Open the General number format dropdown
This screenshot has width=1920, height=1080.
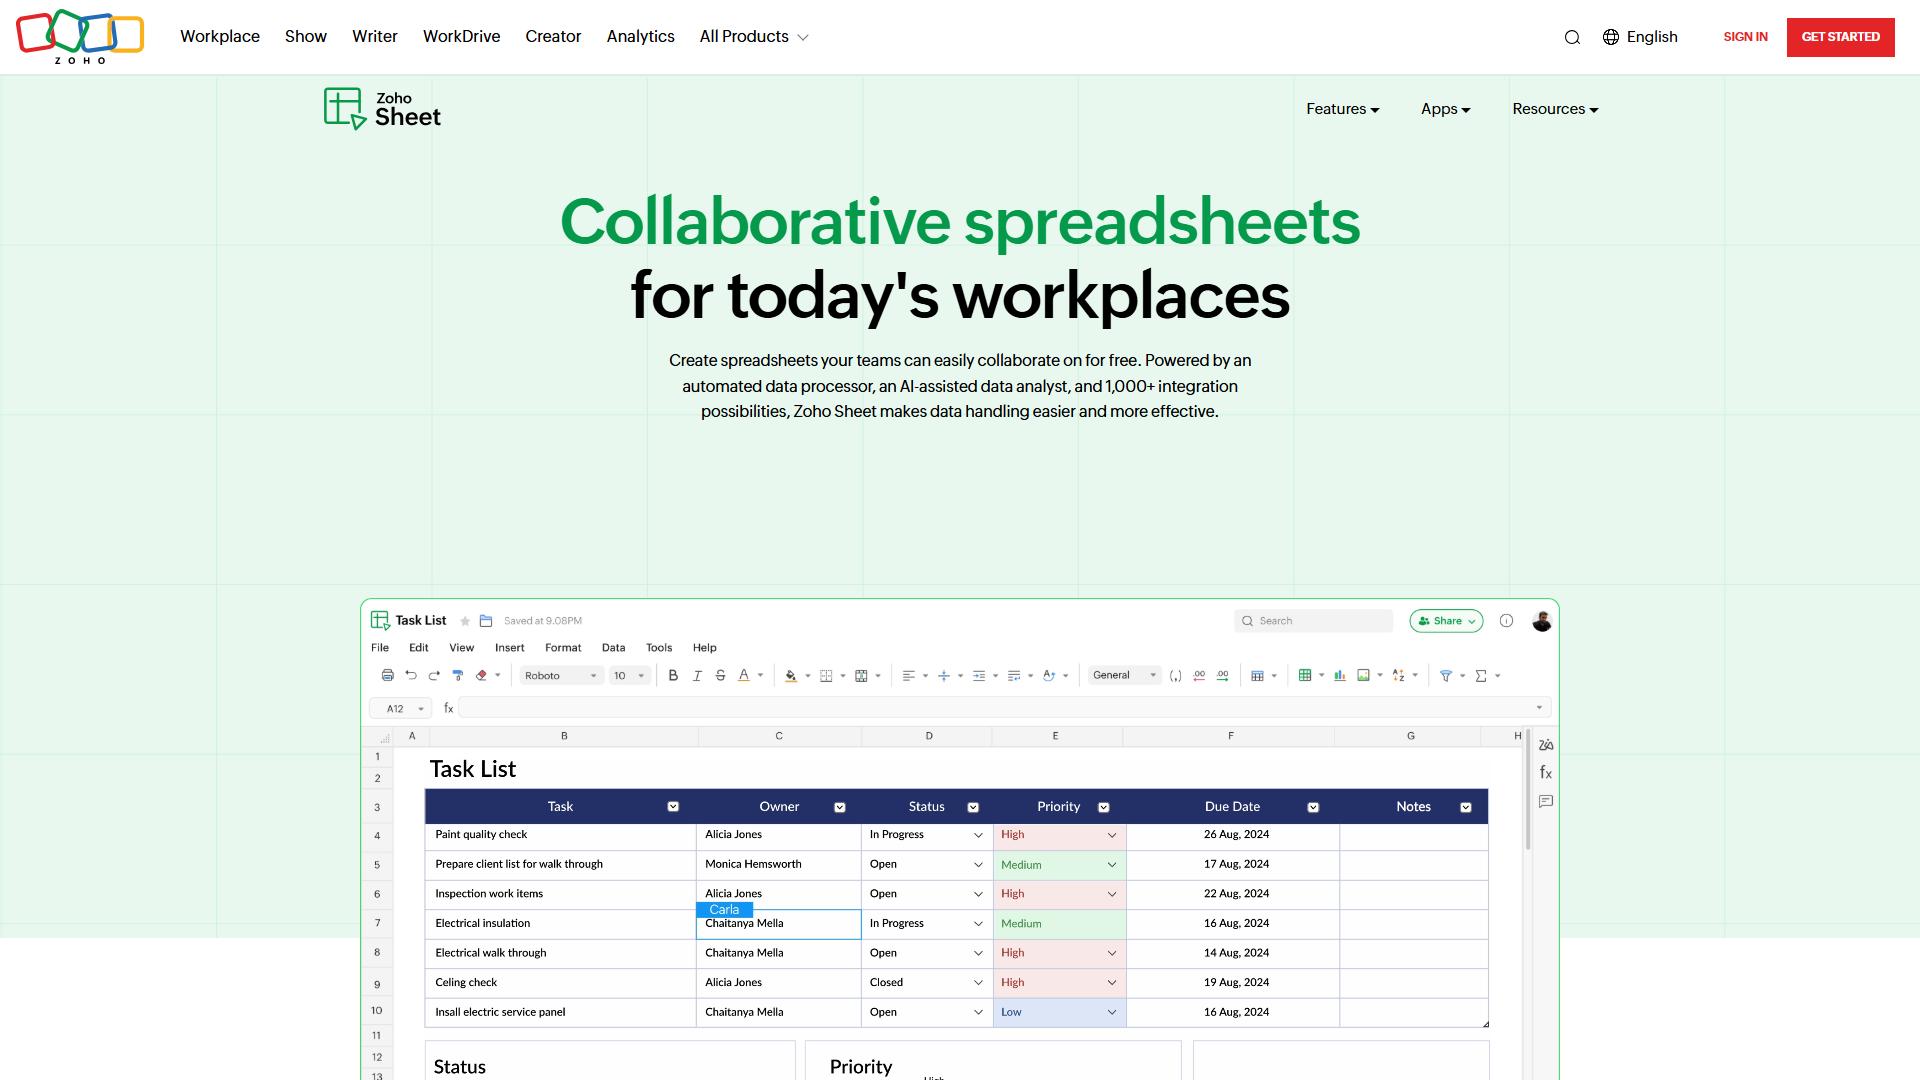pyautogui.click(x=1125, y=676)
